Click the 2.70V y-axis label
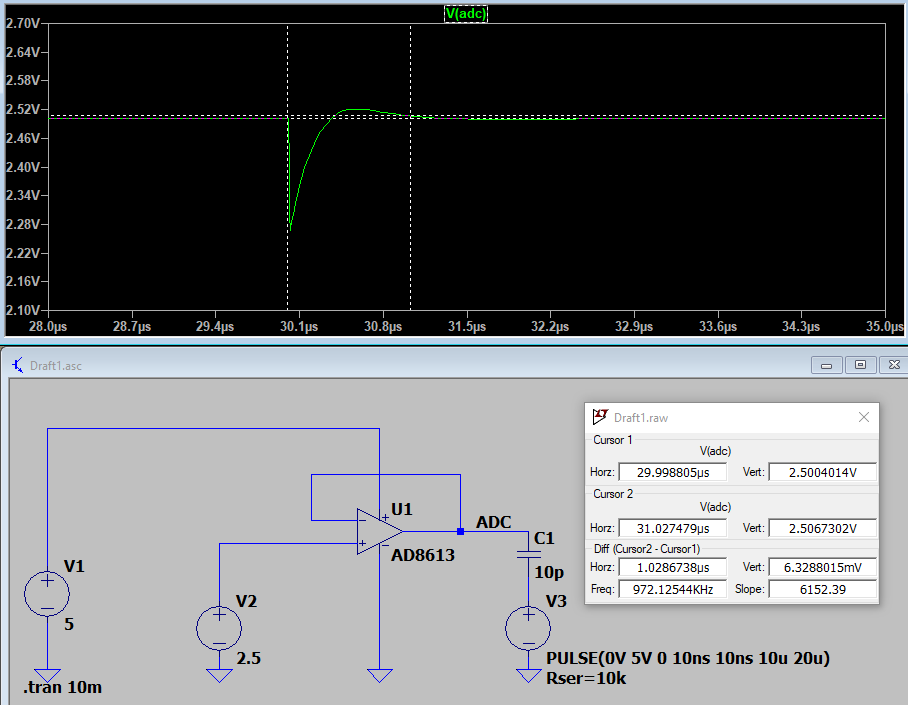 click(23, 23)
